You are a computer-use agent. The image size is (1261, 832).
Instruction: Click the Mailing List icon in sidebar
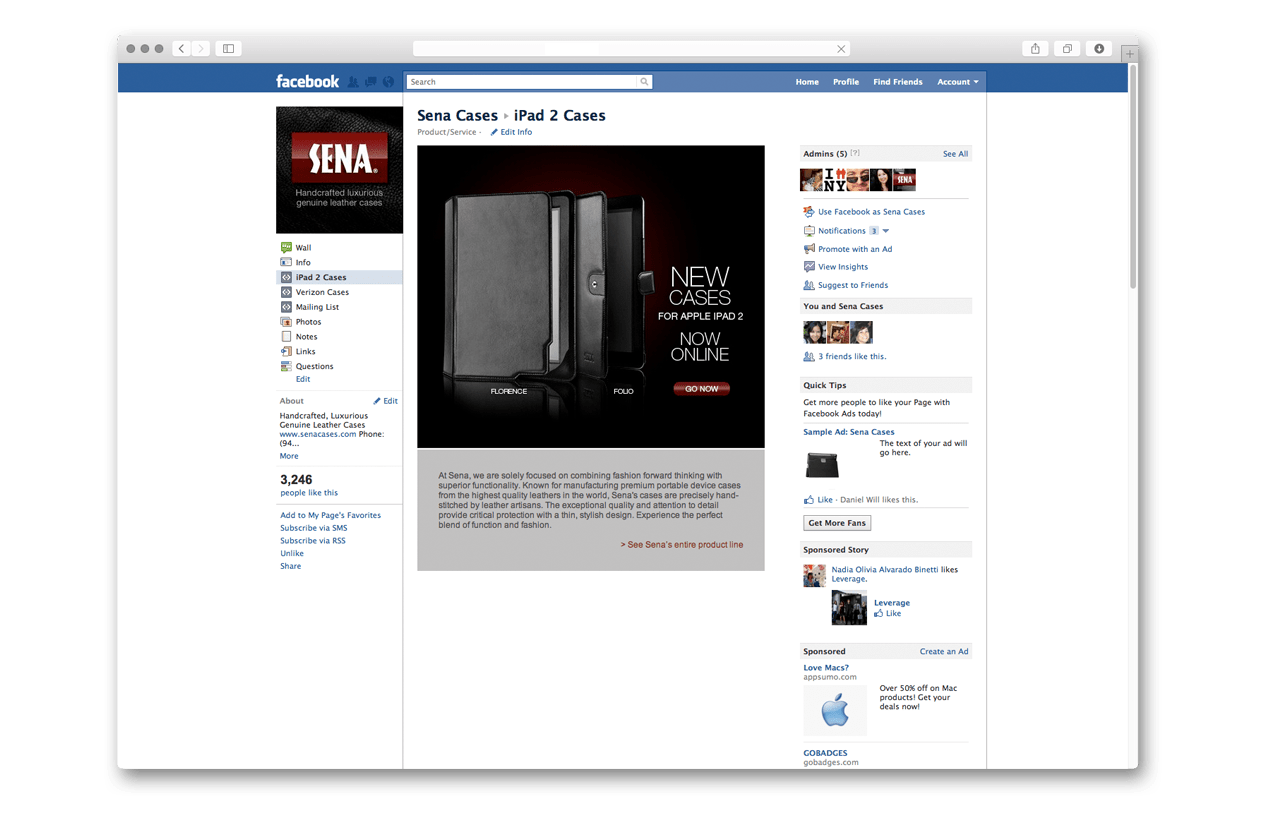pos(286,307)
